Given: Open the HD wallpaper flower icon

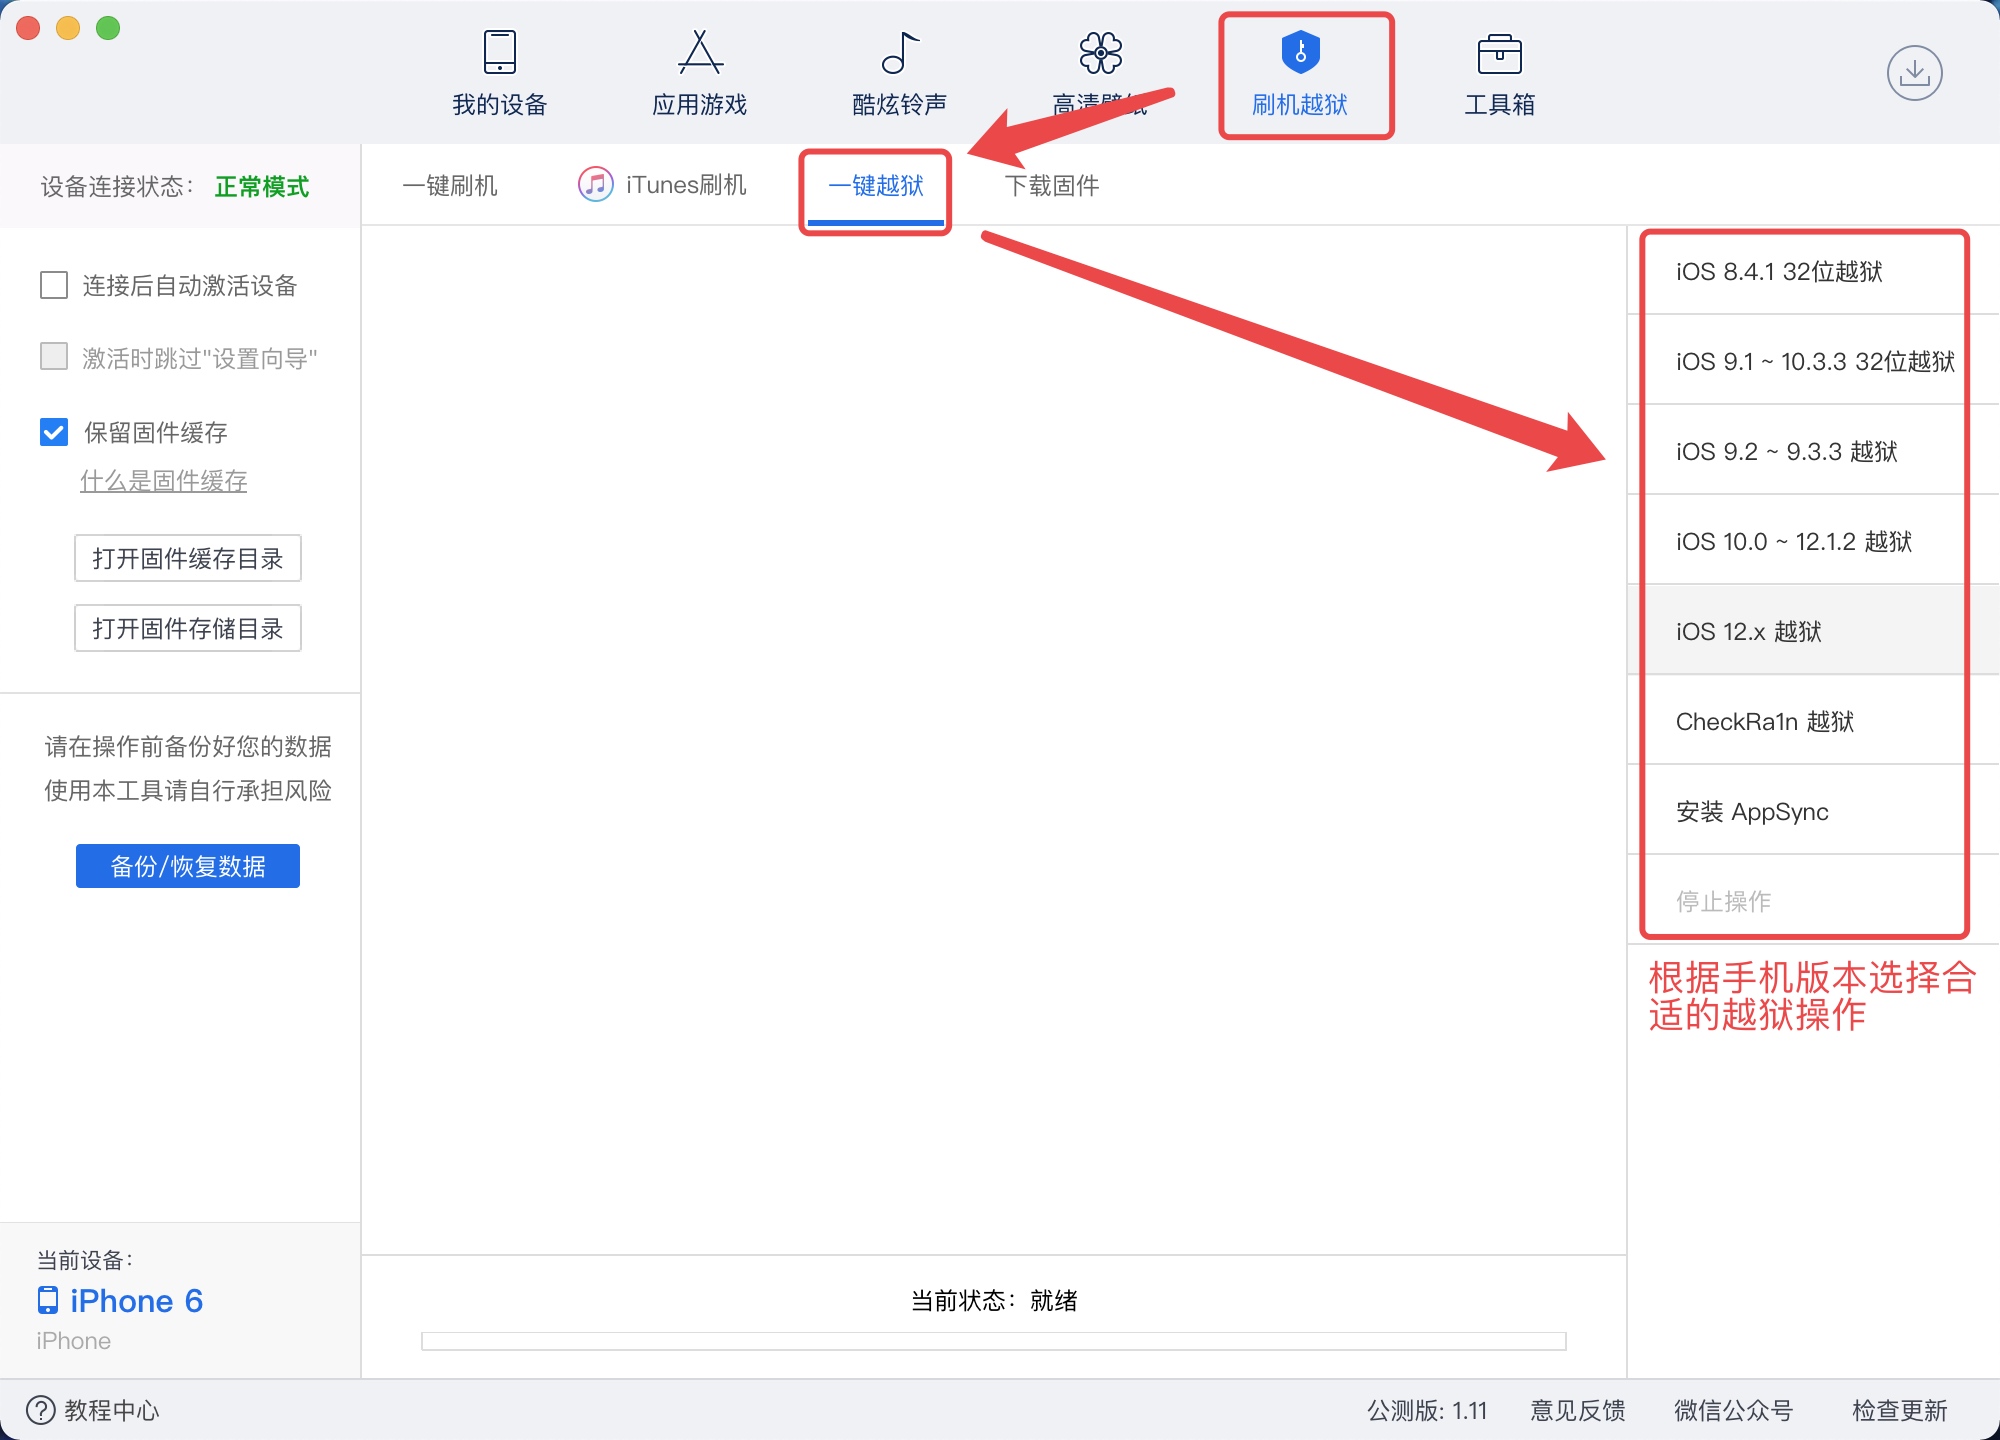Looking at the screenshot, I should (x=1100, y=53).
